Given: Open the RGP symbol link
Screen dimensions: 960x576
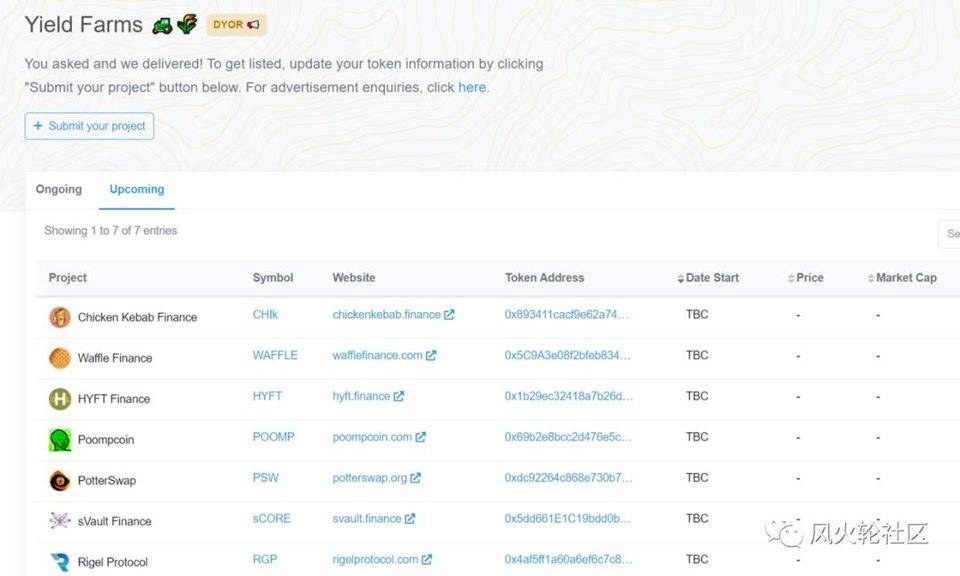Looking at the screenshot, I should click(265, 560).
